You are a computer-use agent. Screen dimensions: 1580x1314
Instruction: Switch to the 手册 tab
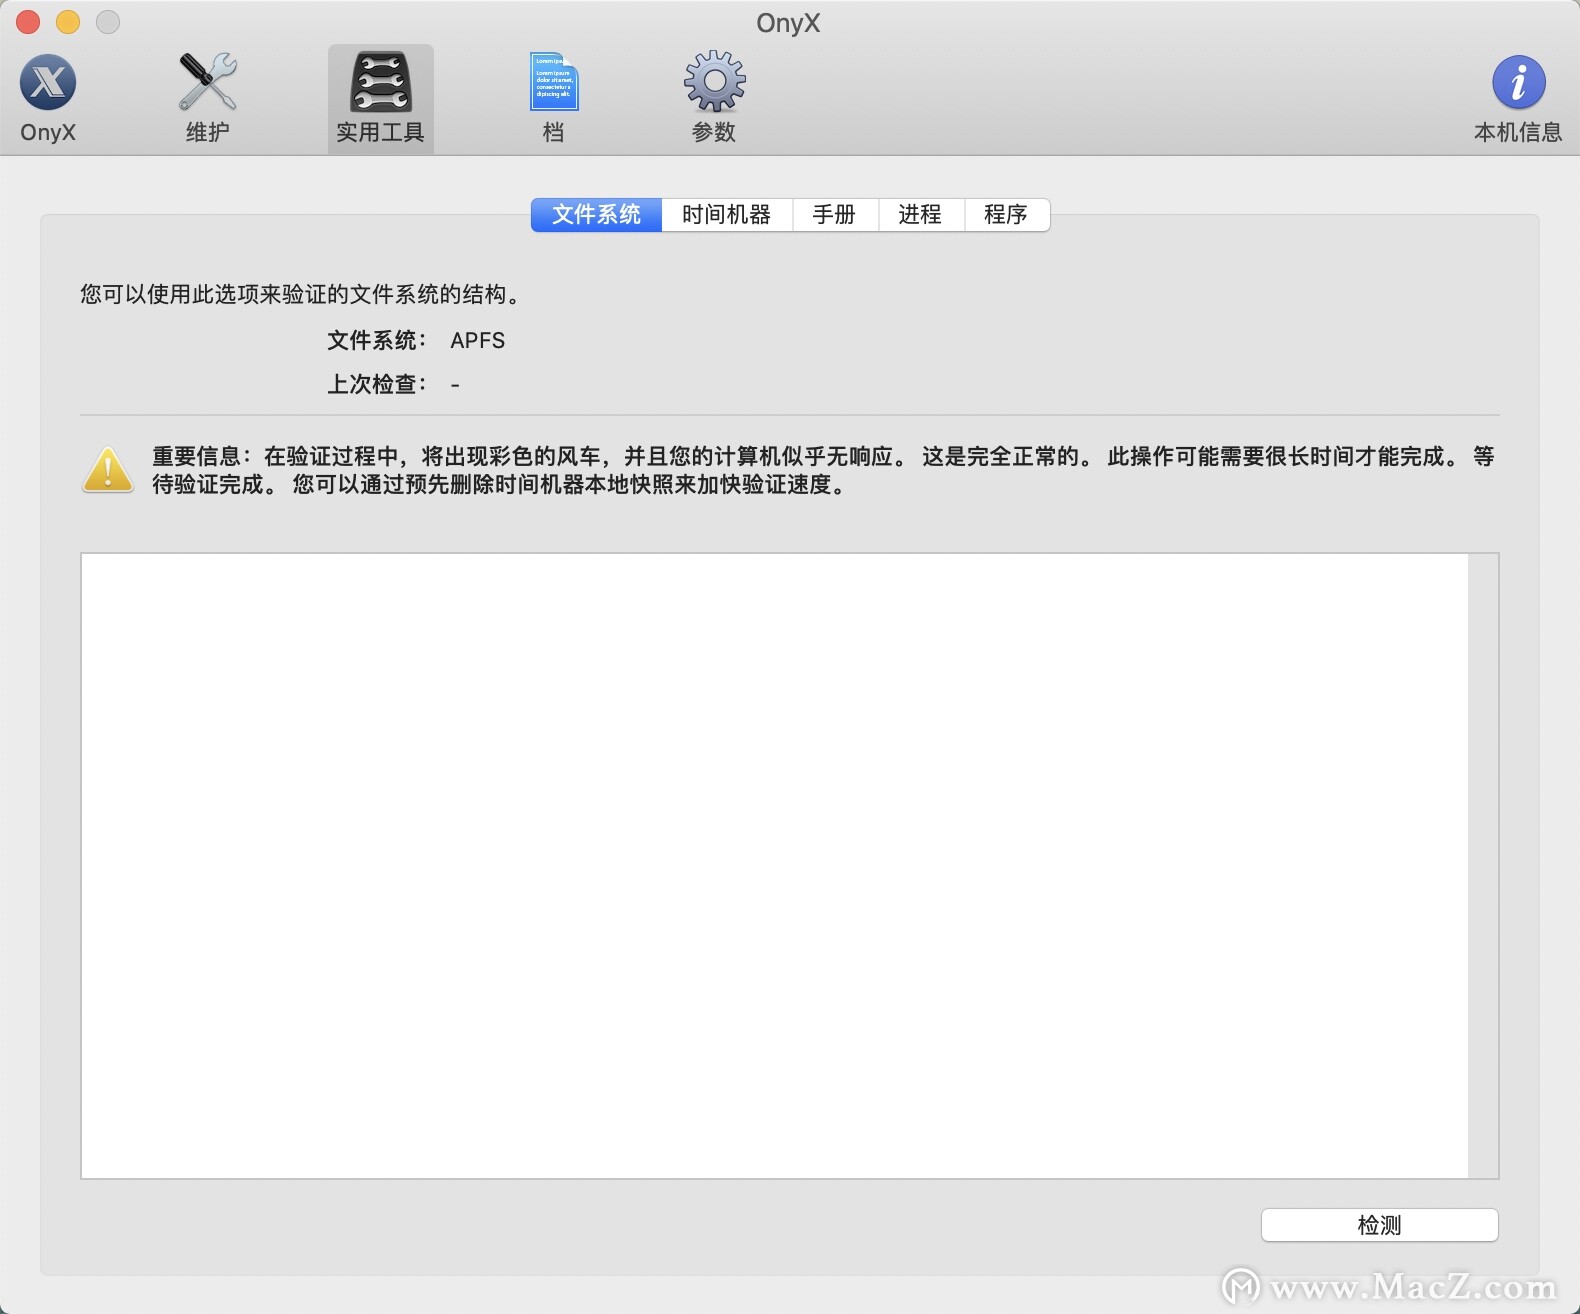(x=835, y=215)
